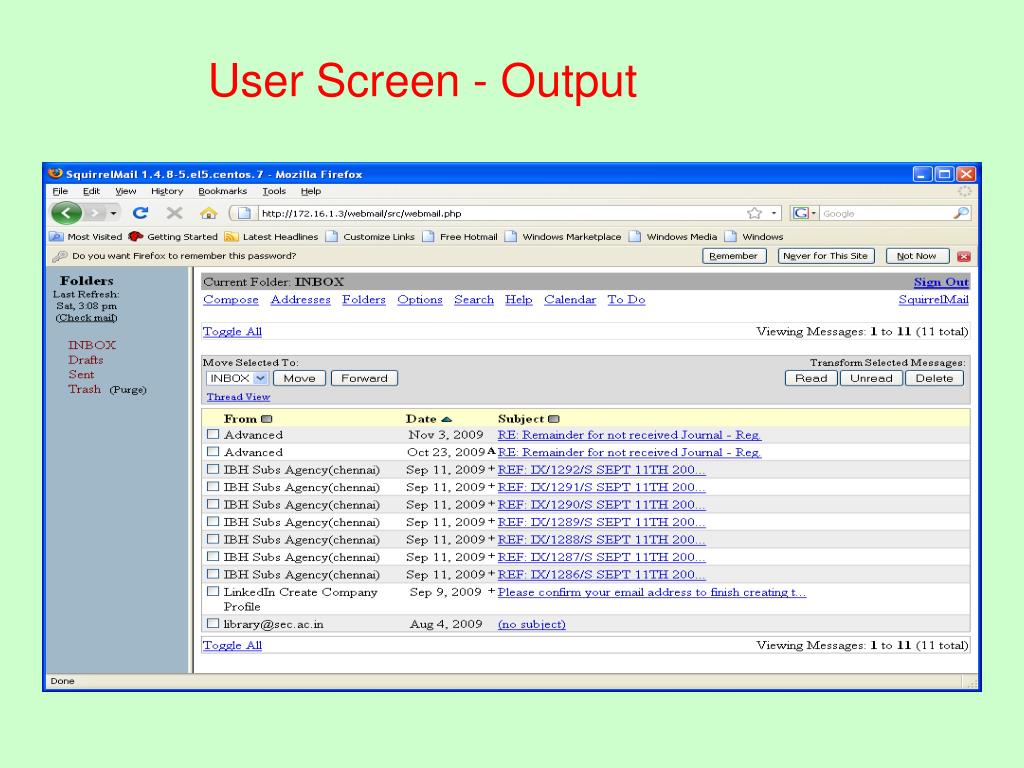Tick checkbox for Advanced Nov 3, 2009 message

coord(213,434)
